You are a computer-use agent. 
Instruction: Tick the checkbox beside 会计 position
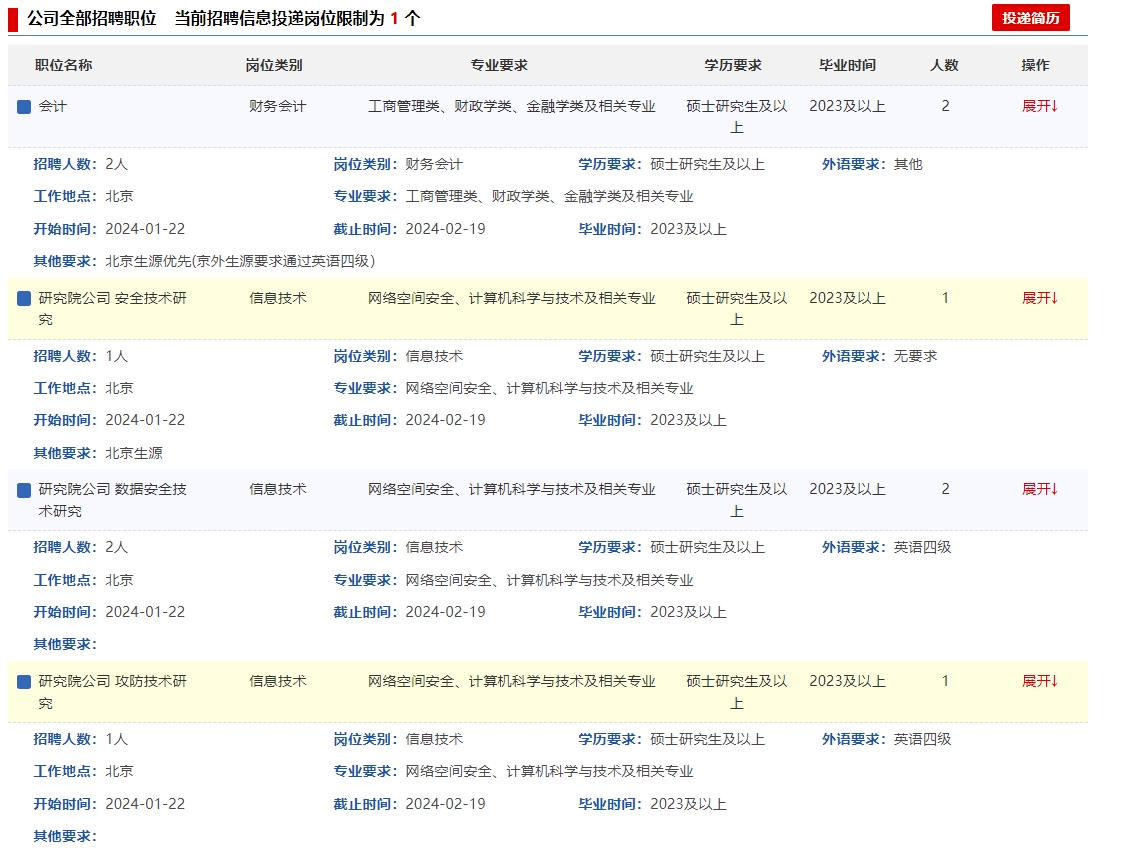point(24,106)
